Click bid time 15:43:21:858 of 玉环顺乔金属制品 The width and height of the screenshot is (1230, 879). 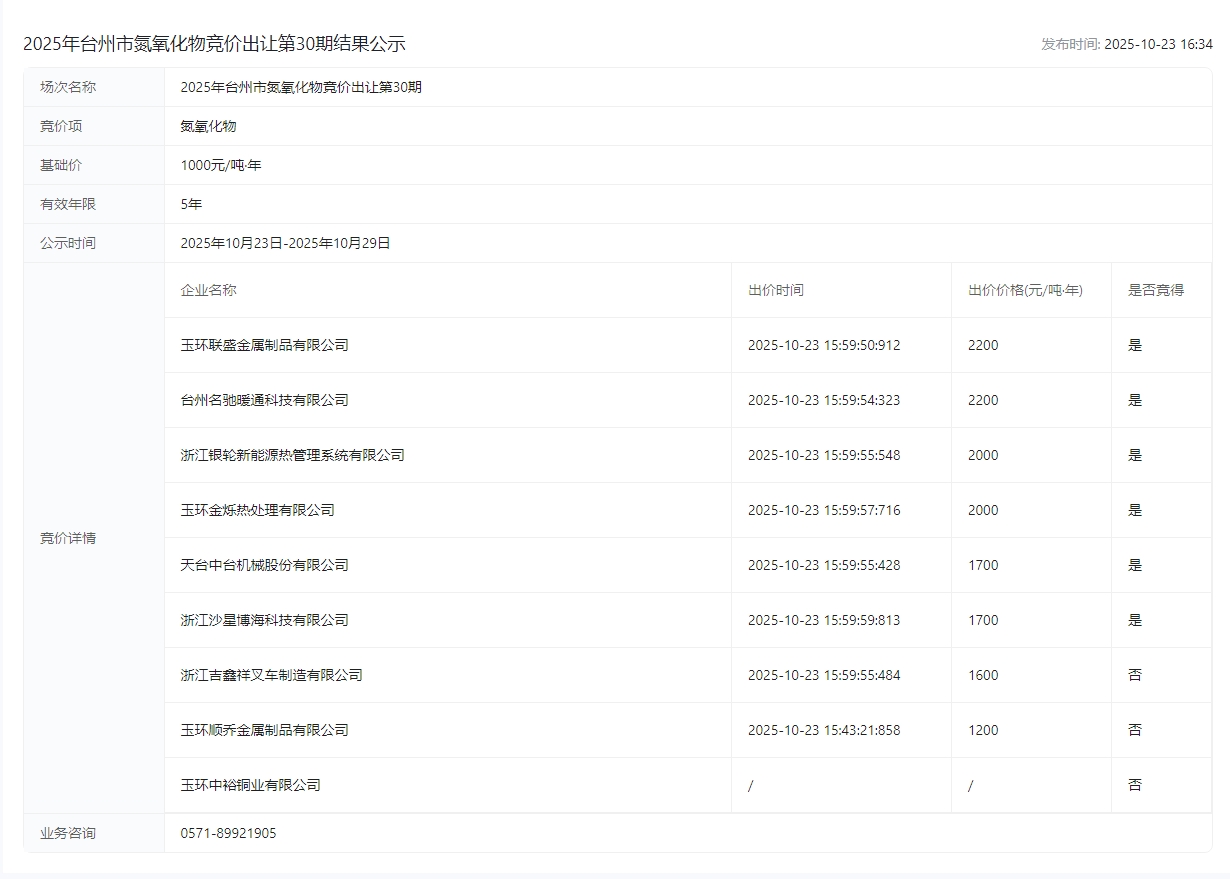click(823, 730)
